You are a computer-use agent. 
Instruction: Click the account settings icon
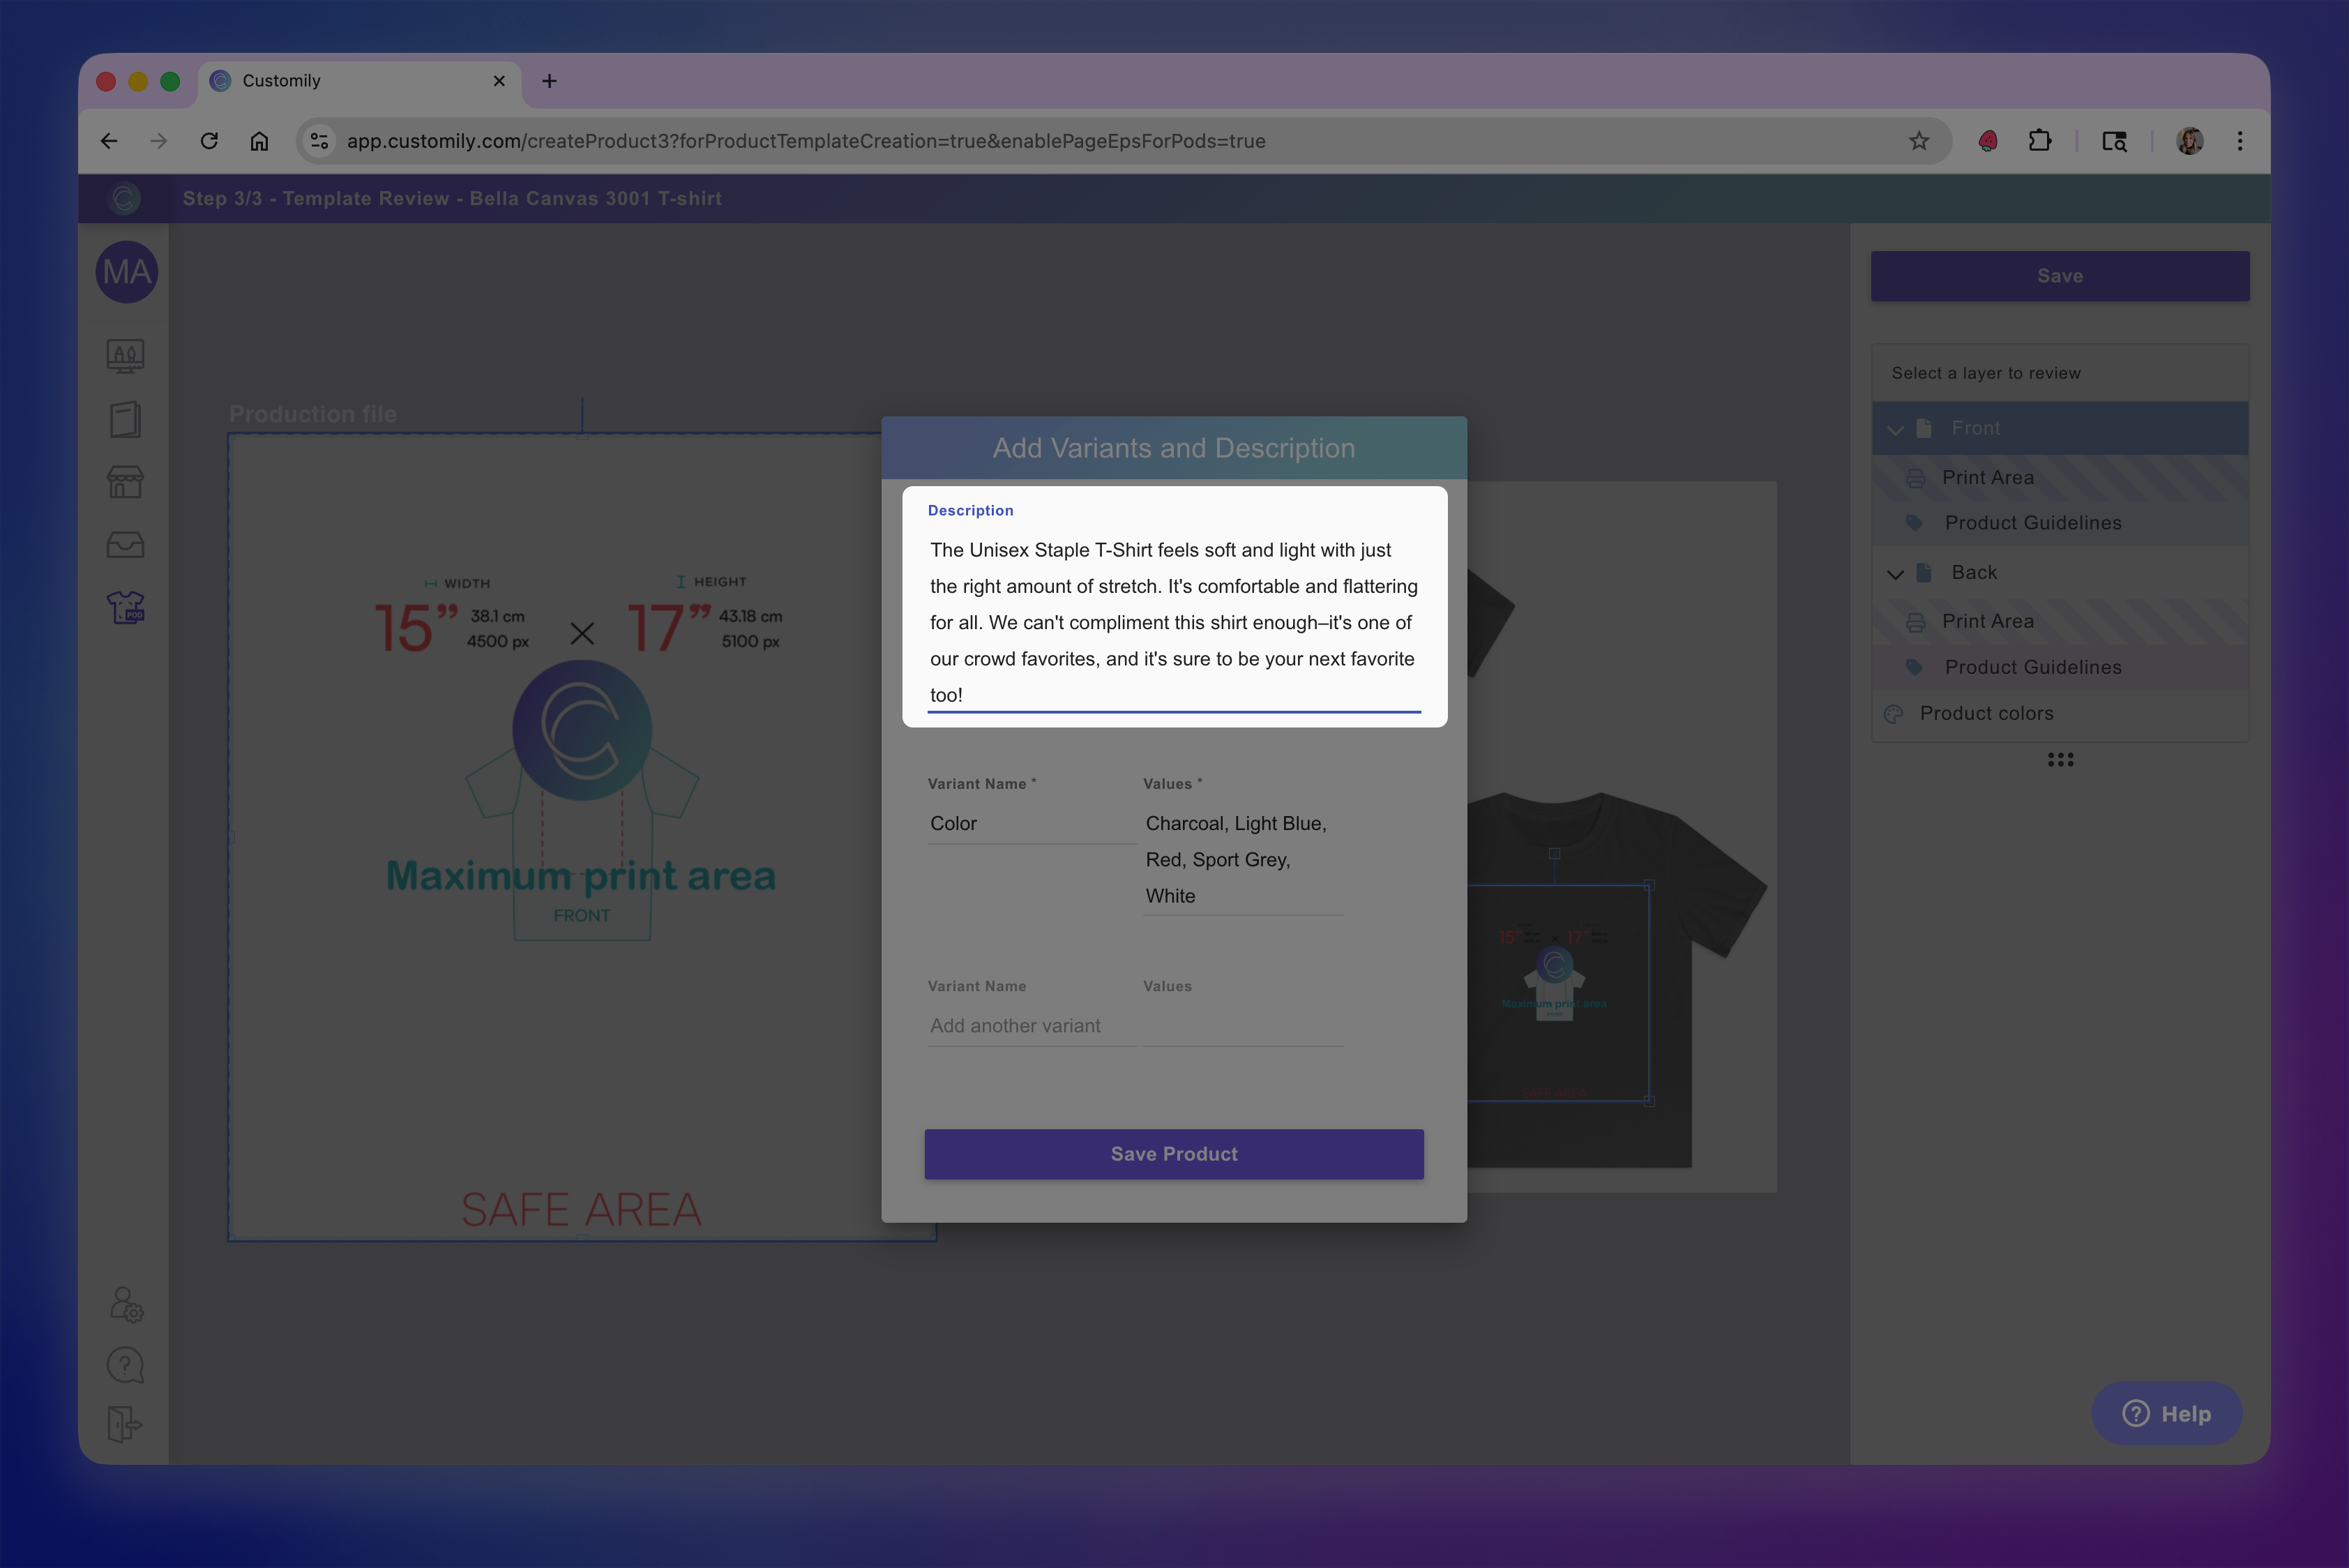(126, 1304)
